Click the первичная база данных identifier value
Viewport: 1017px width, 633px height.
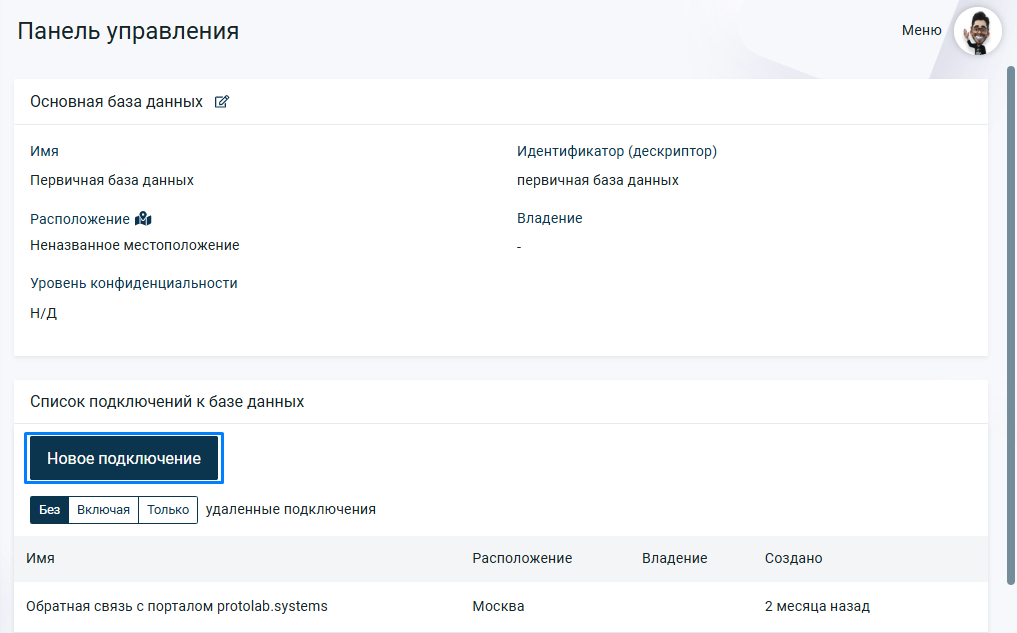tap(597, 180)
